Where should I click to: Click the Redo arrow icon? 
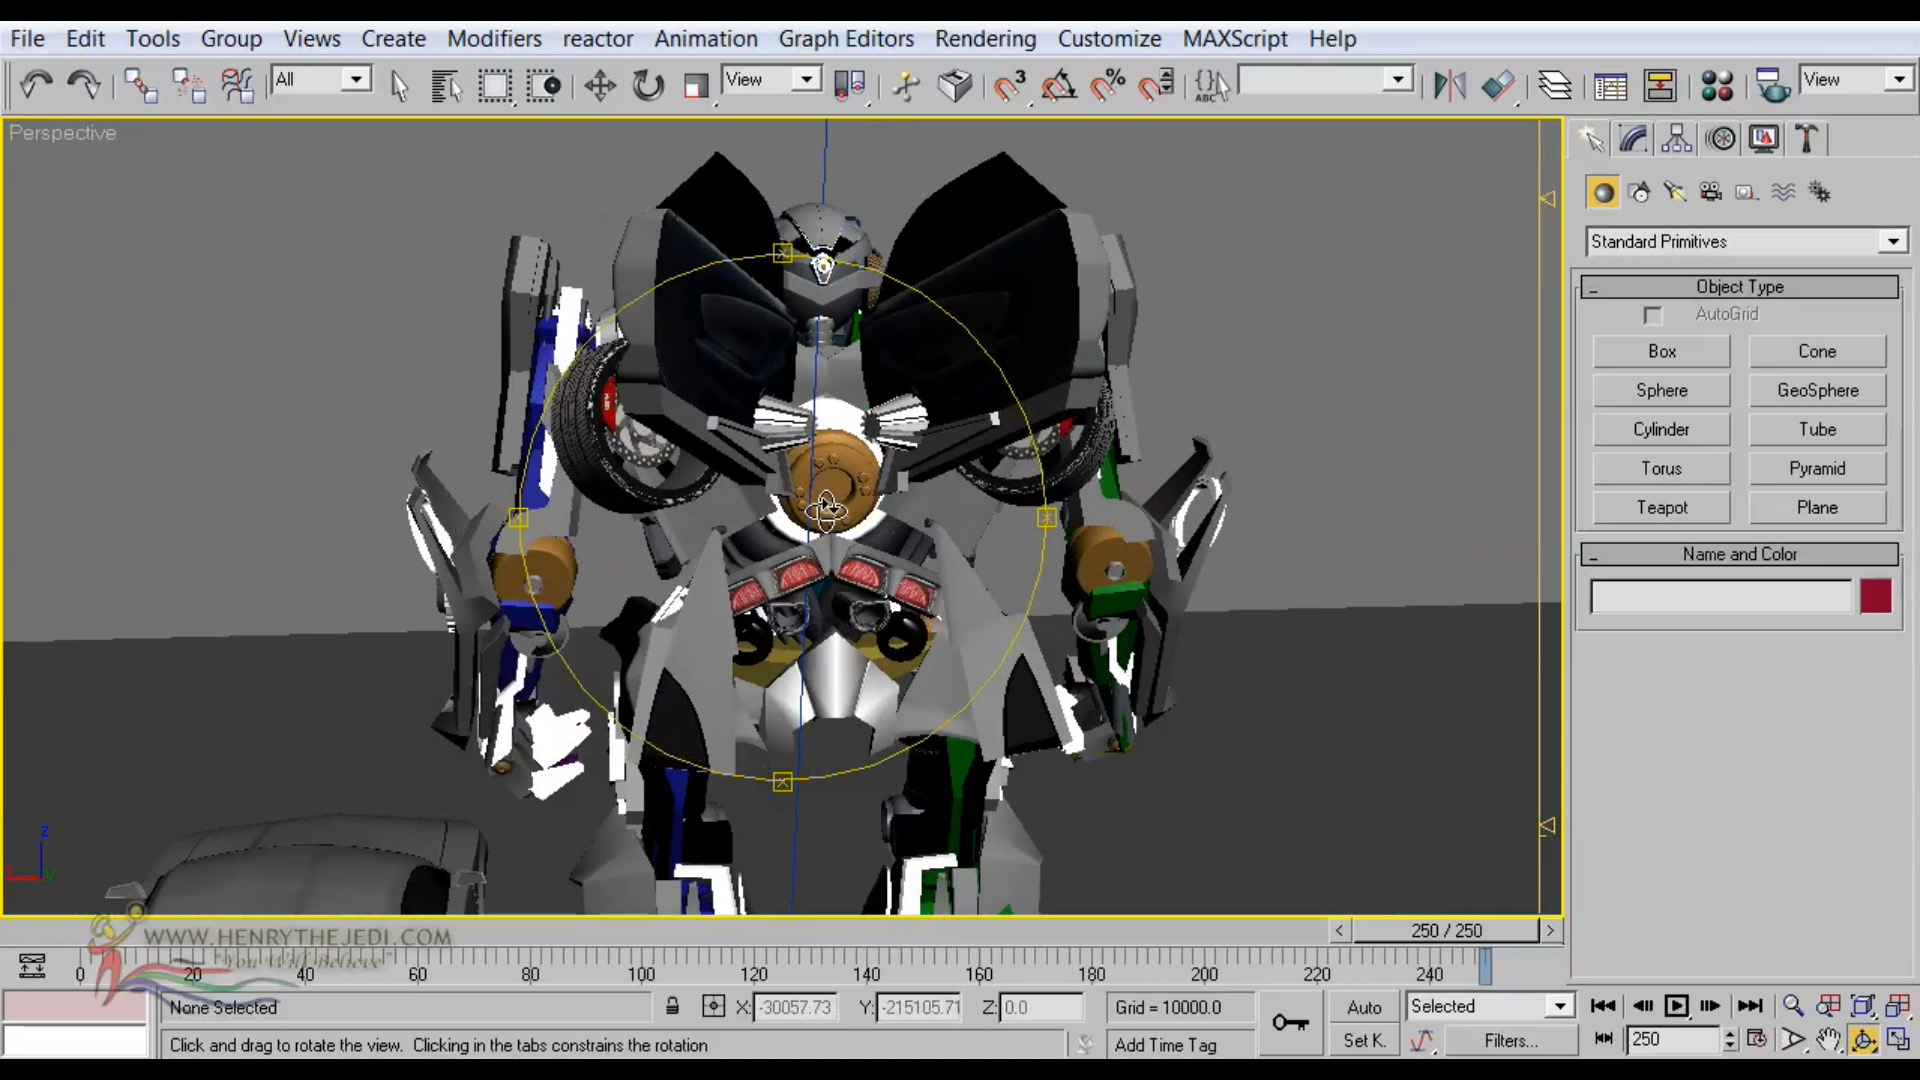coord(84,85)
